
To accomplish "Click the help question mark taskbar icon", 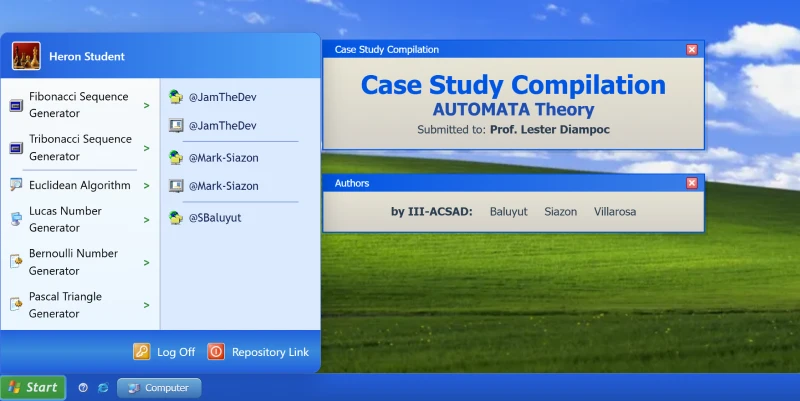I will [x=83, y=388].
